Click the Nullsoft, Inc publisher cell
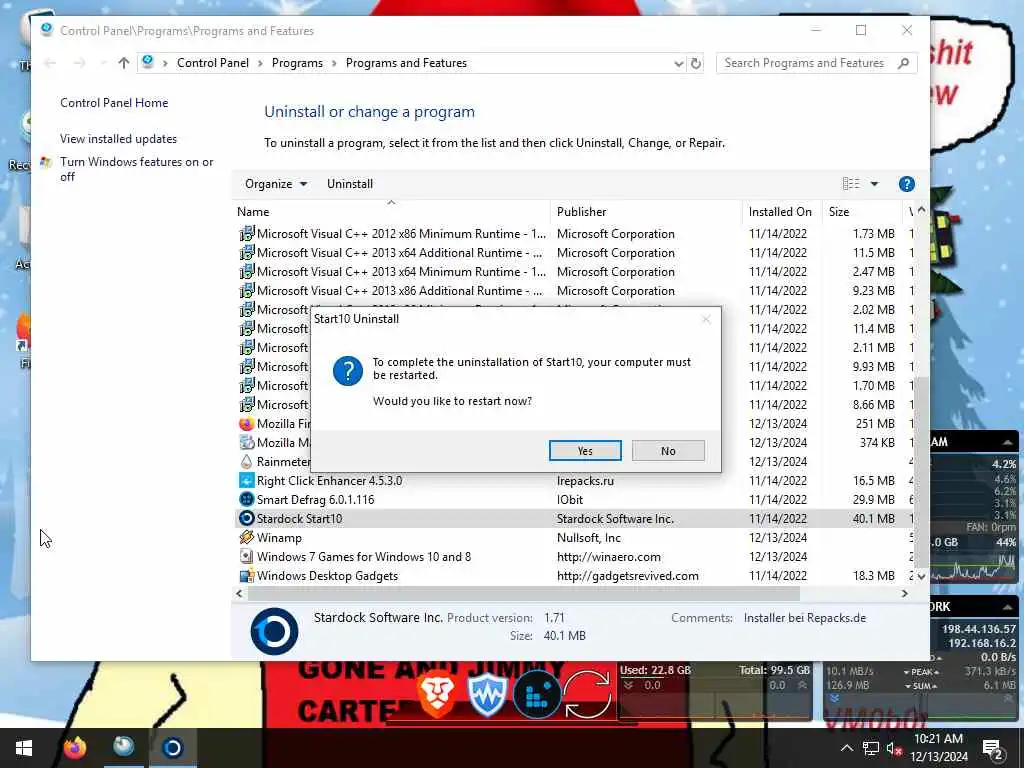This screenshot has width=1024, height=768. 588,537
